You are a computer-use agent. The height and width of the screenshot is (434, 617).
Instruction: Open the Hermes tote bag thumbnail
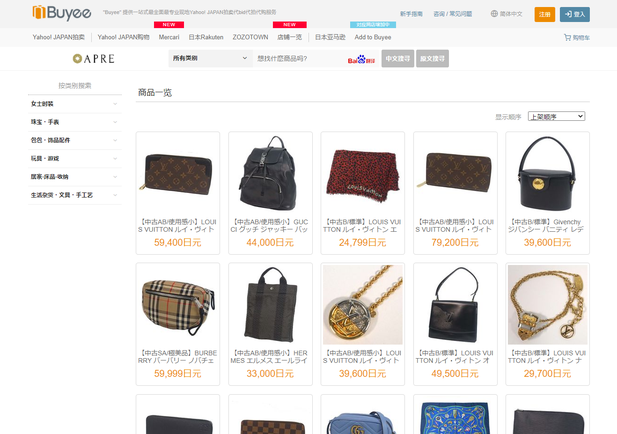[x=270, y=305]
